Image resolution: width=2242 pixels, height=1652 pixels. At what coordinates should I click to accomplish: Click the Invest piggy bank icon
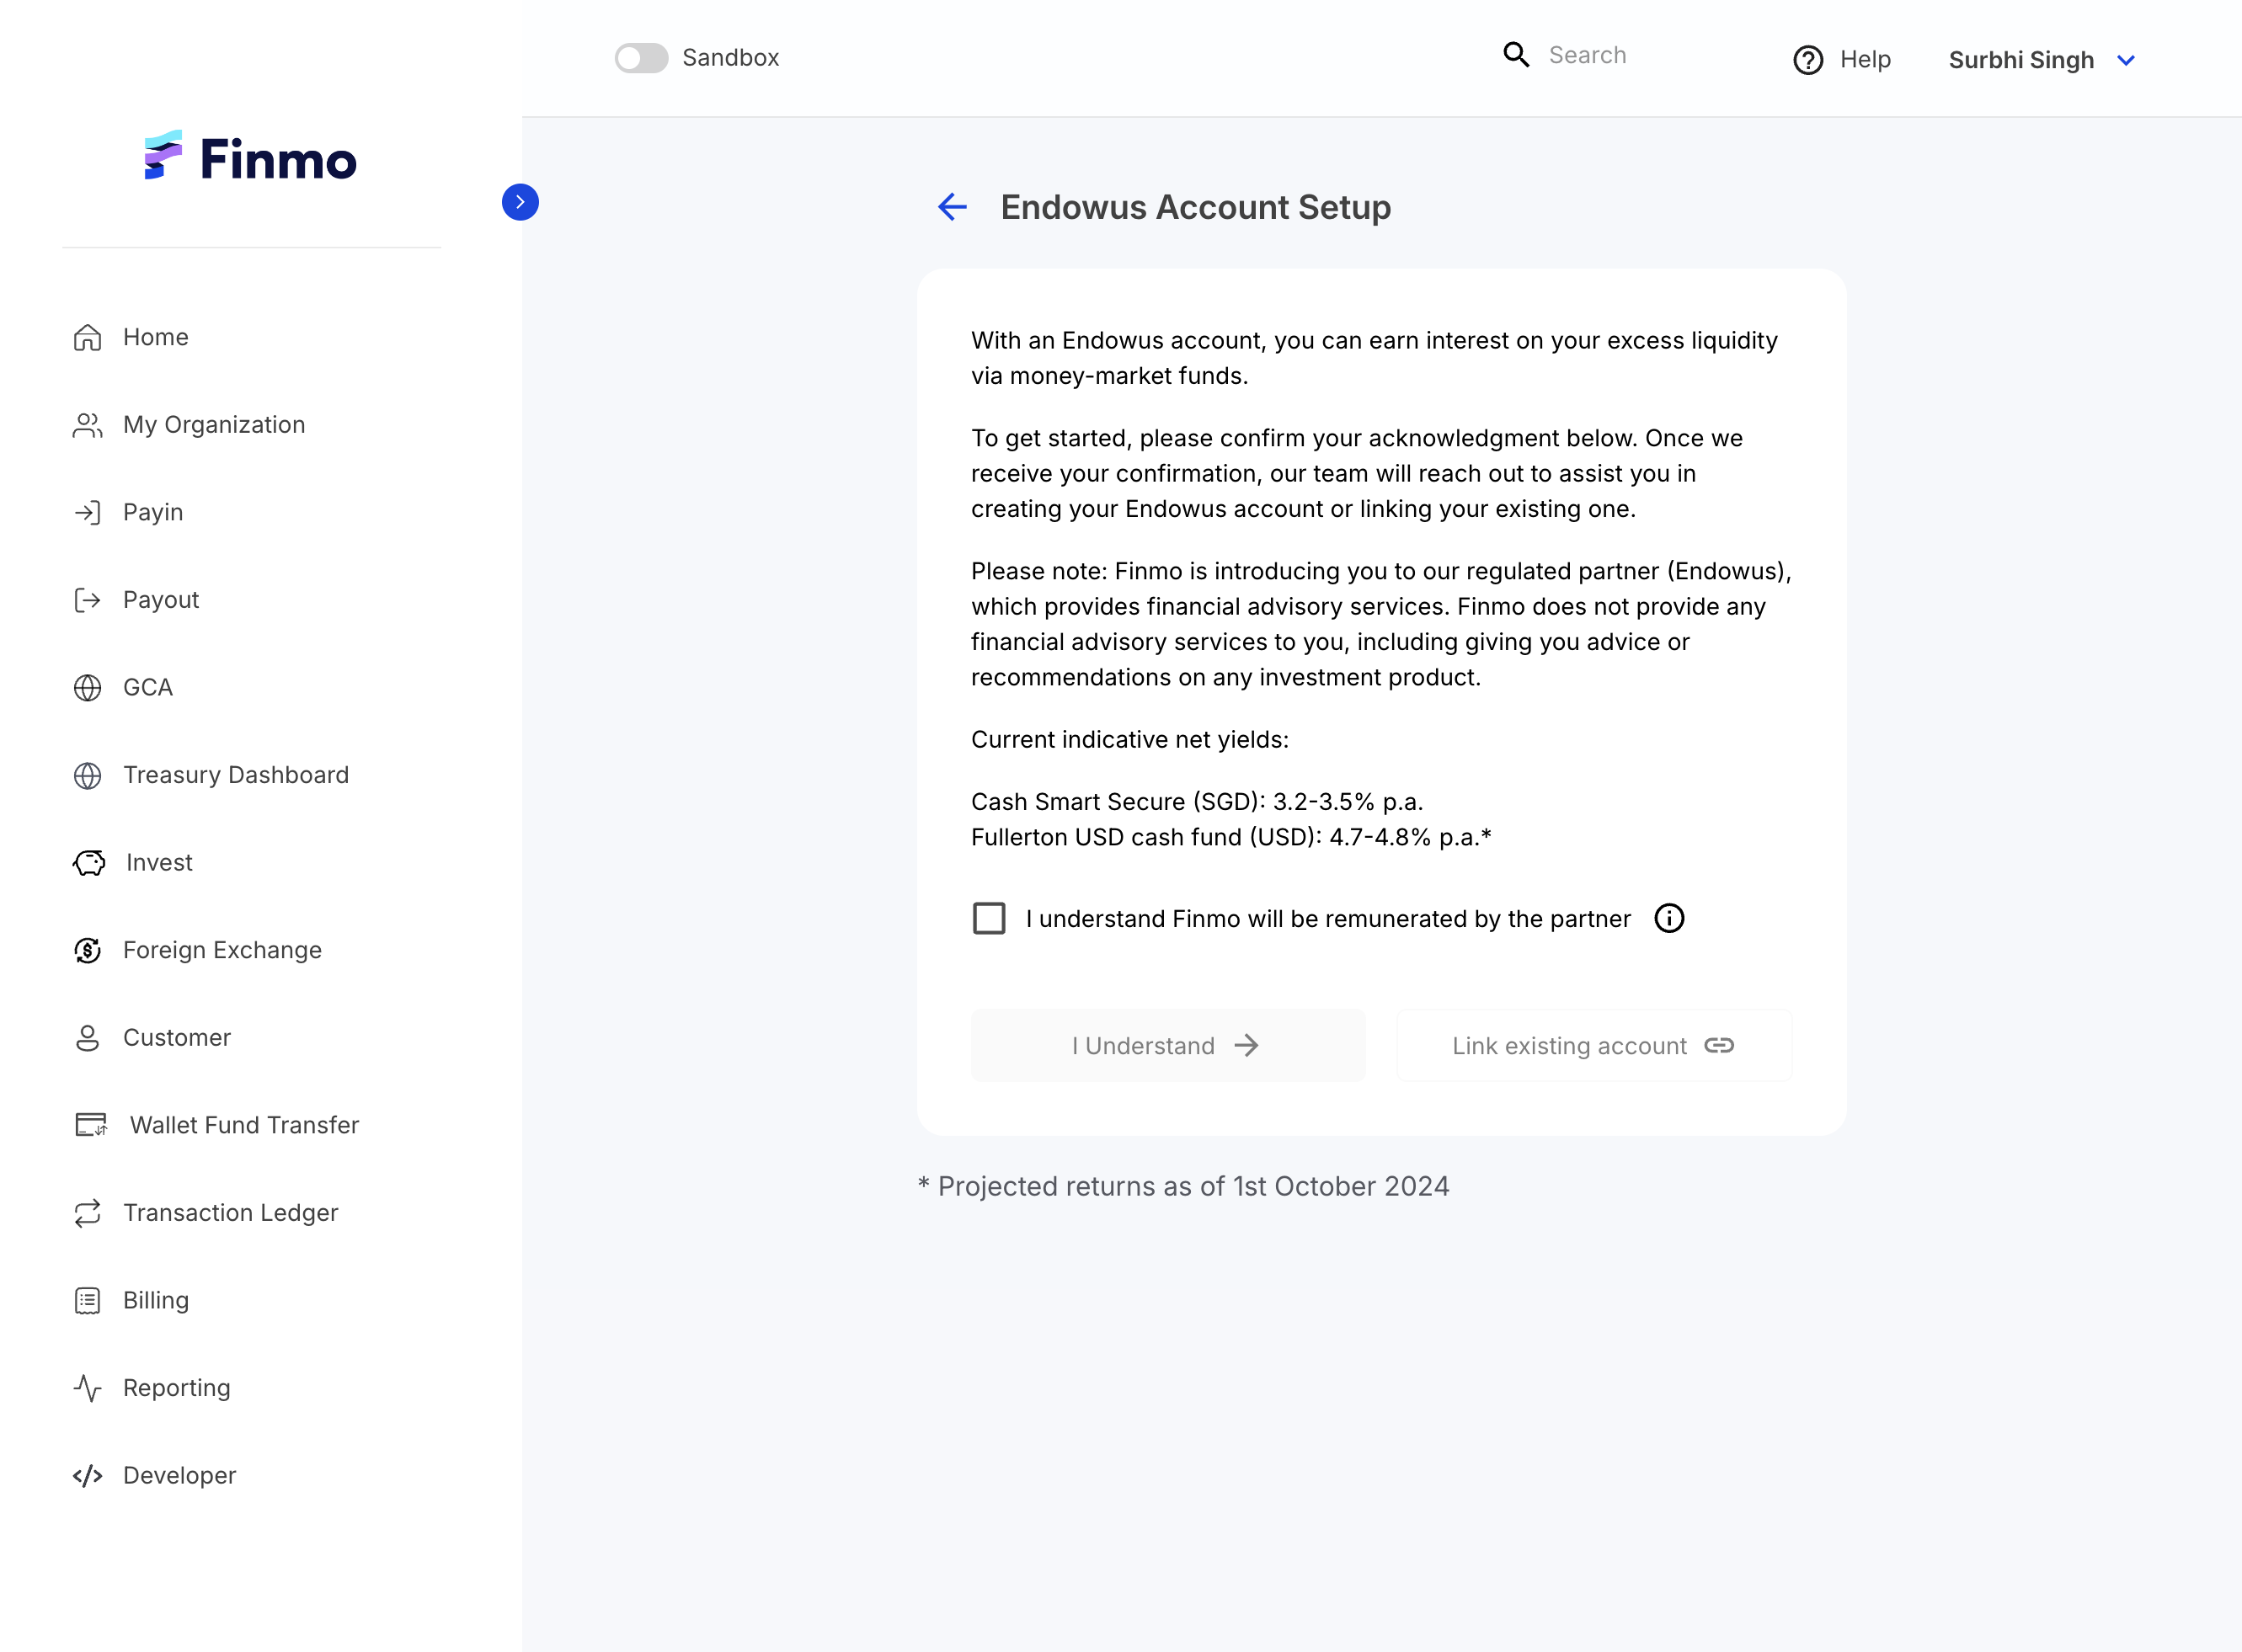point(90,863)
